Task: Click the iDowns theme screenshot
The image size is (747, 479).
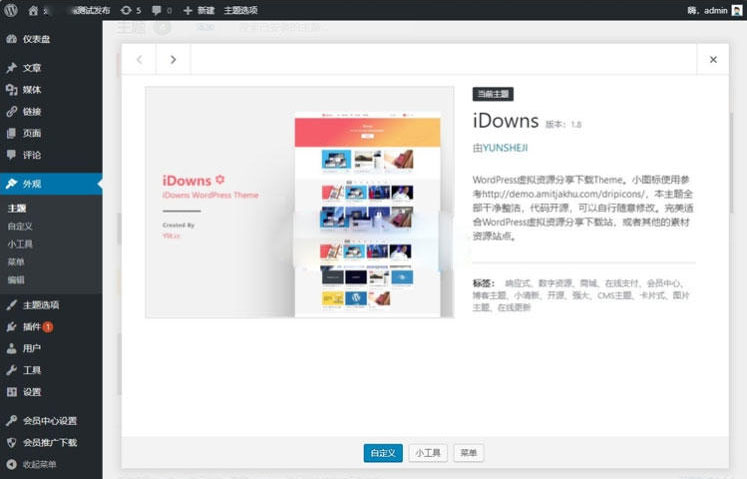Action: 300,202
